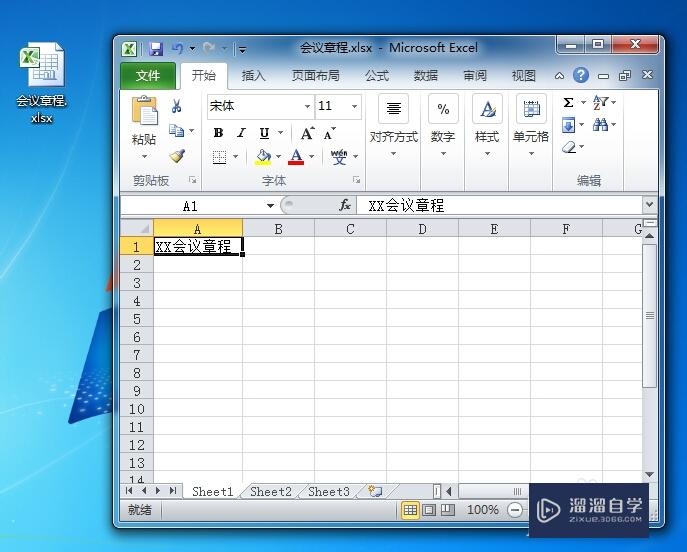Click the Cut scissors icon
Screen dimensions: 687x552
click(x=177, y=106)
